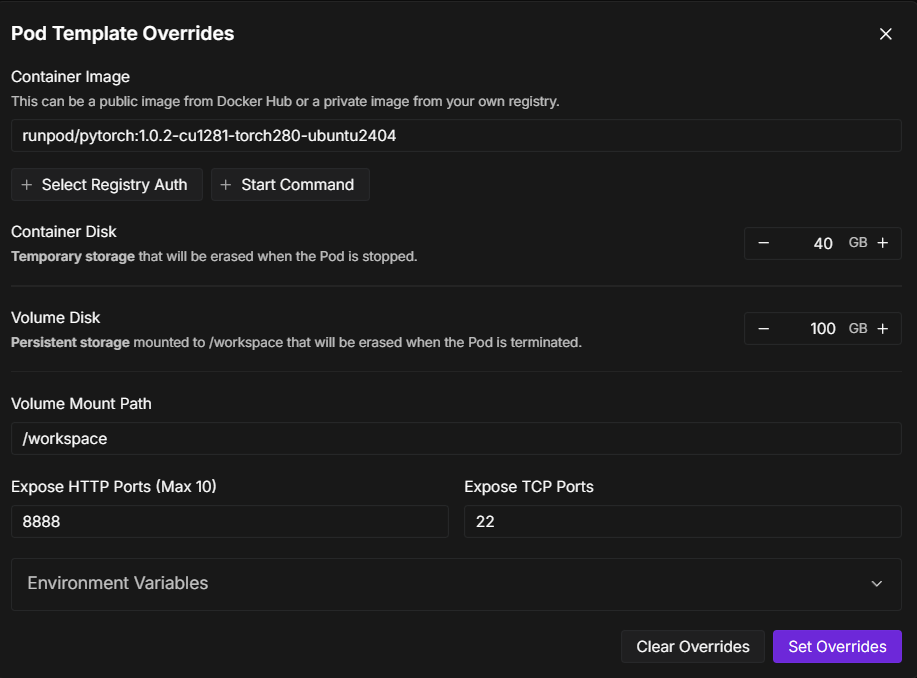
Task: Increase Volume Disk size with plus icon
Action: [882, 329]
